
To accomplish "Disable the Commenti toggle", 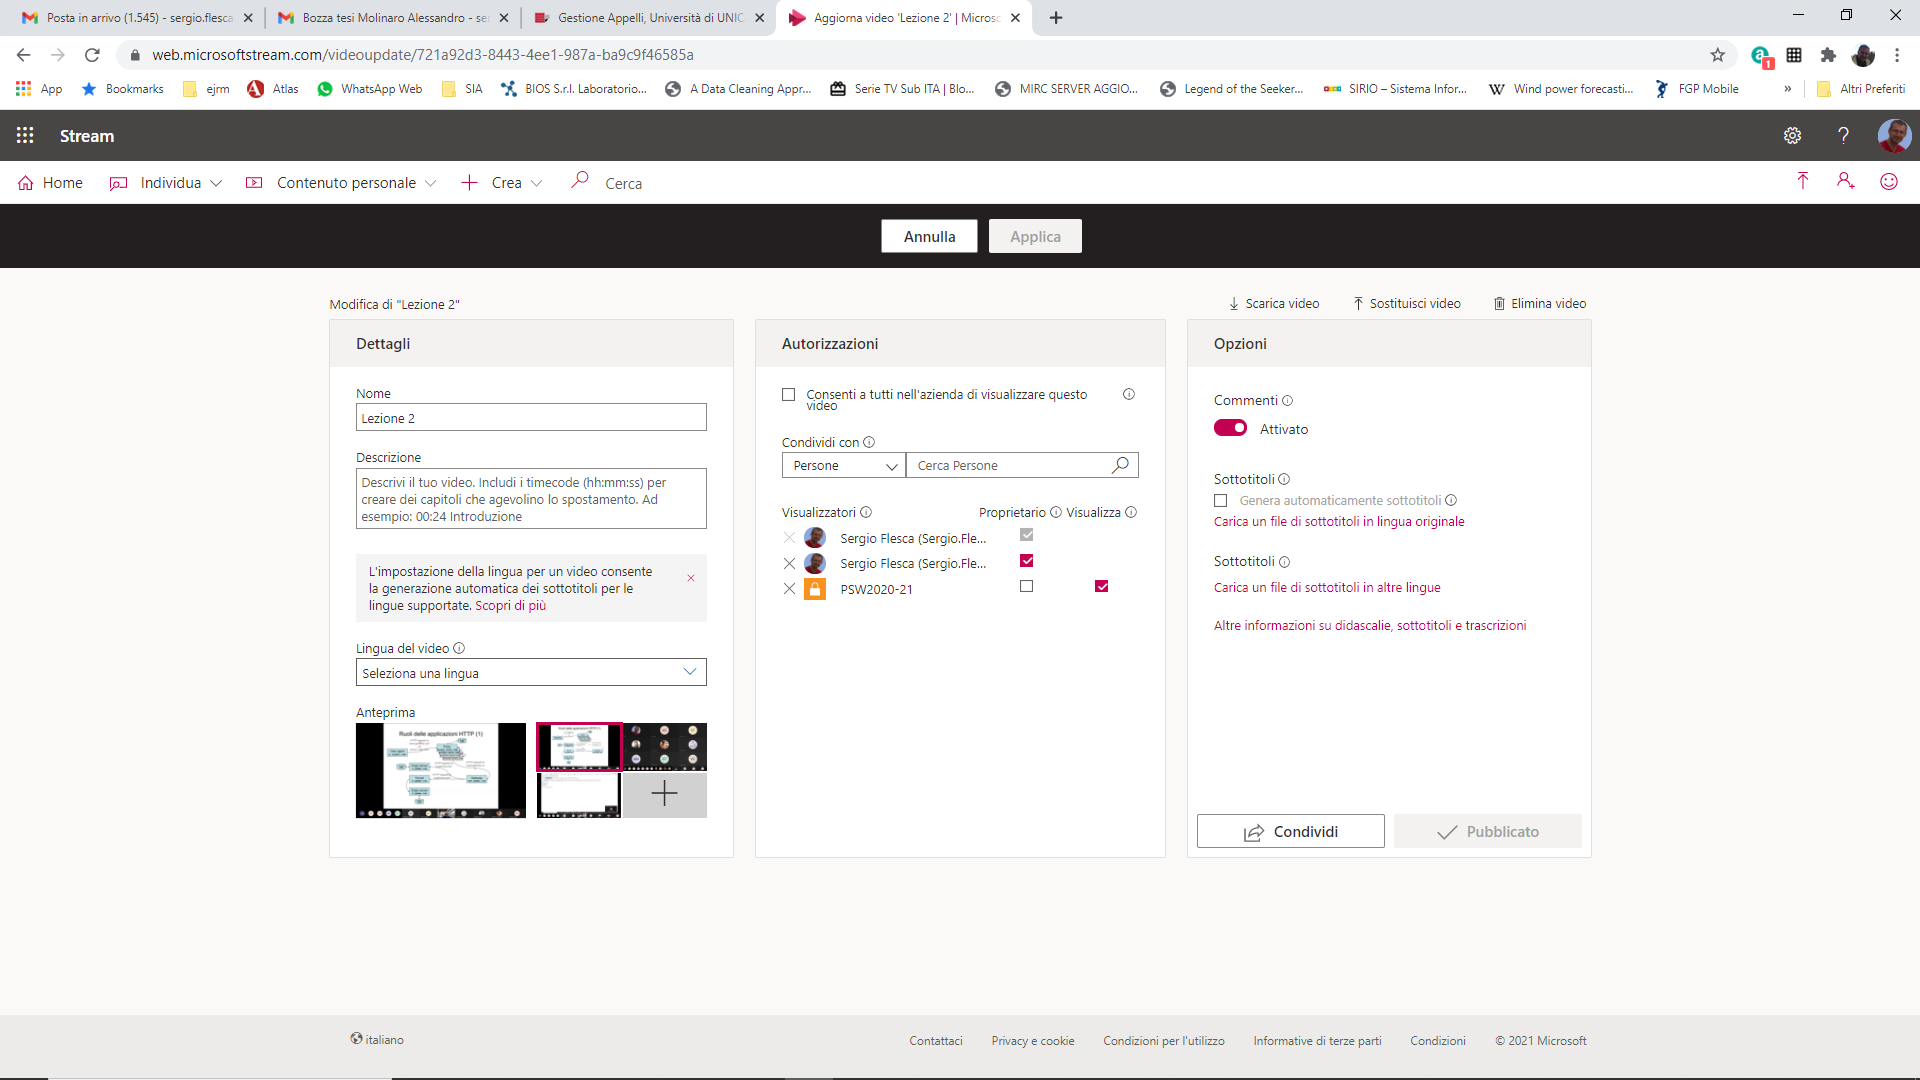I will [1230, 427].
